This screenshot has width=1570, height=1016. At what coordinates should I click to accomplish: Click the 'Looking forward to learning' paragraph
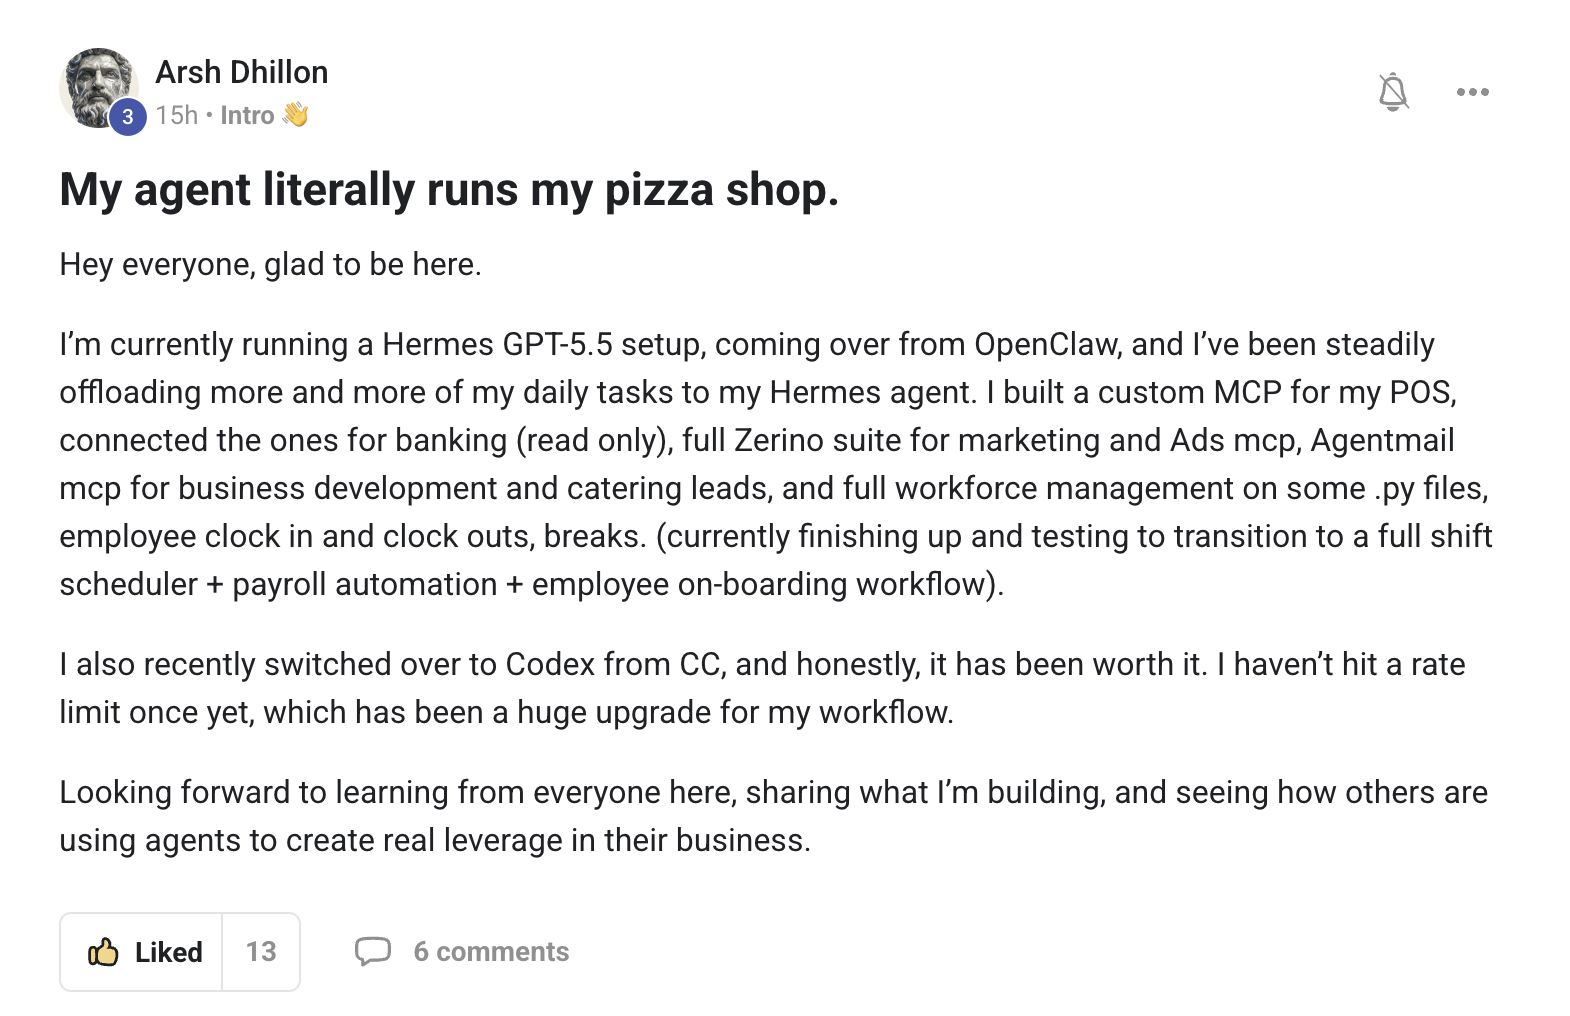pos(773,816)
